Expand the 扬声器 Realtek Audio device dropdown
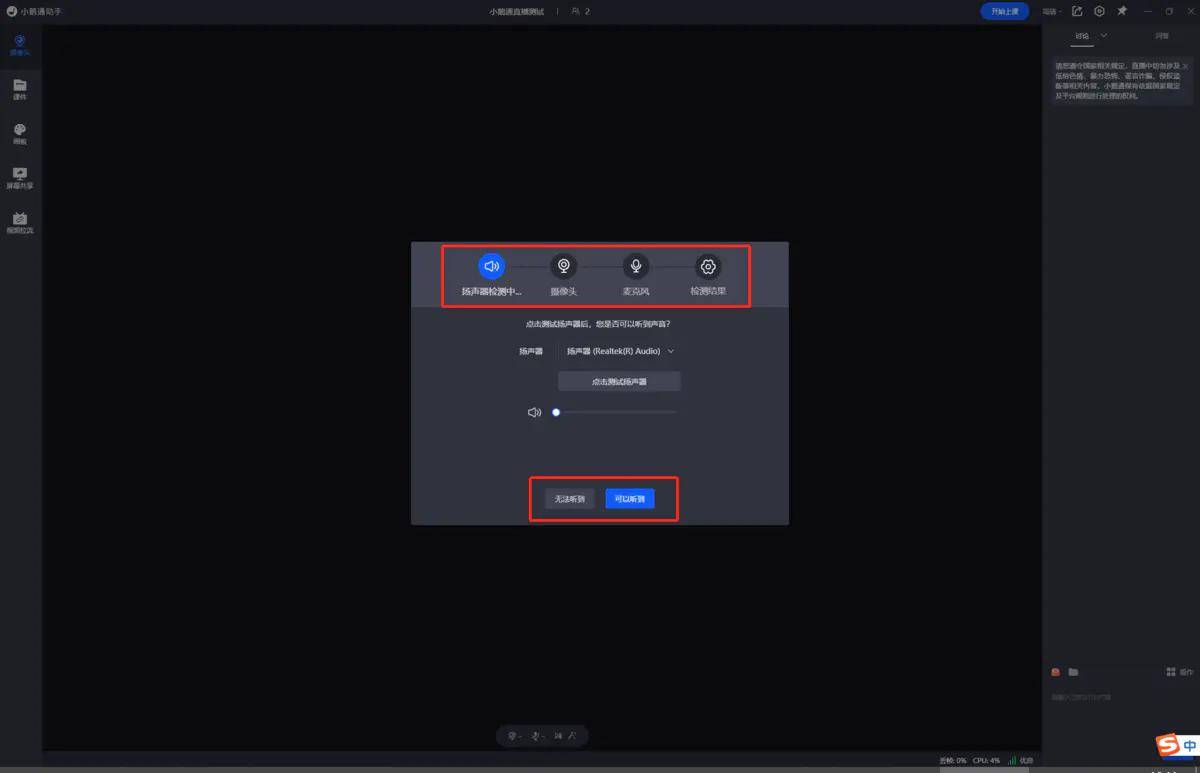This screenshot has height=773, width=1200. click(621, 351)
